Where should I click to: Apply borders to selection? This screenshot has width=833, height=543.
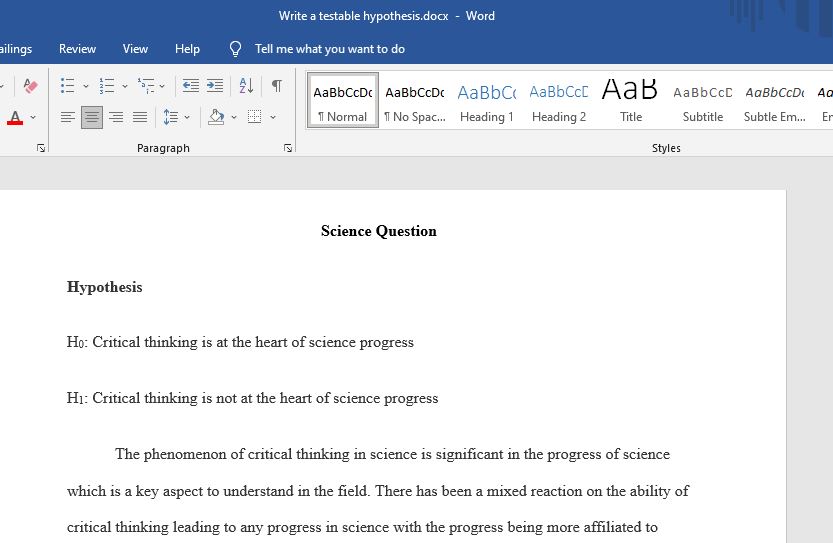tap(254, 117)
